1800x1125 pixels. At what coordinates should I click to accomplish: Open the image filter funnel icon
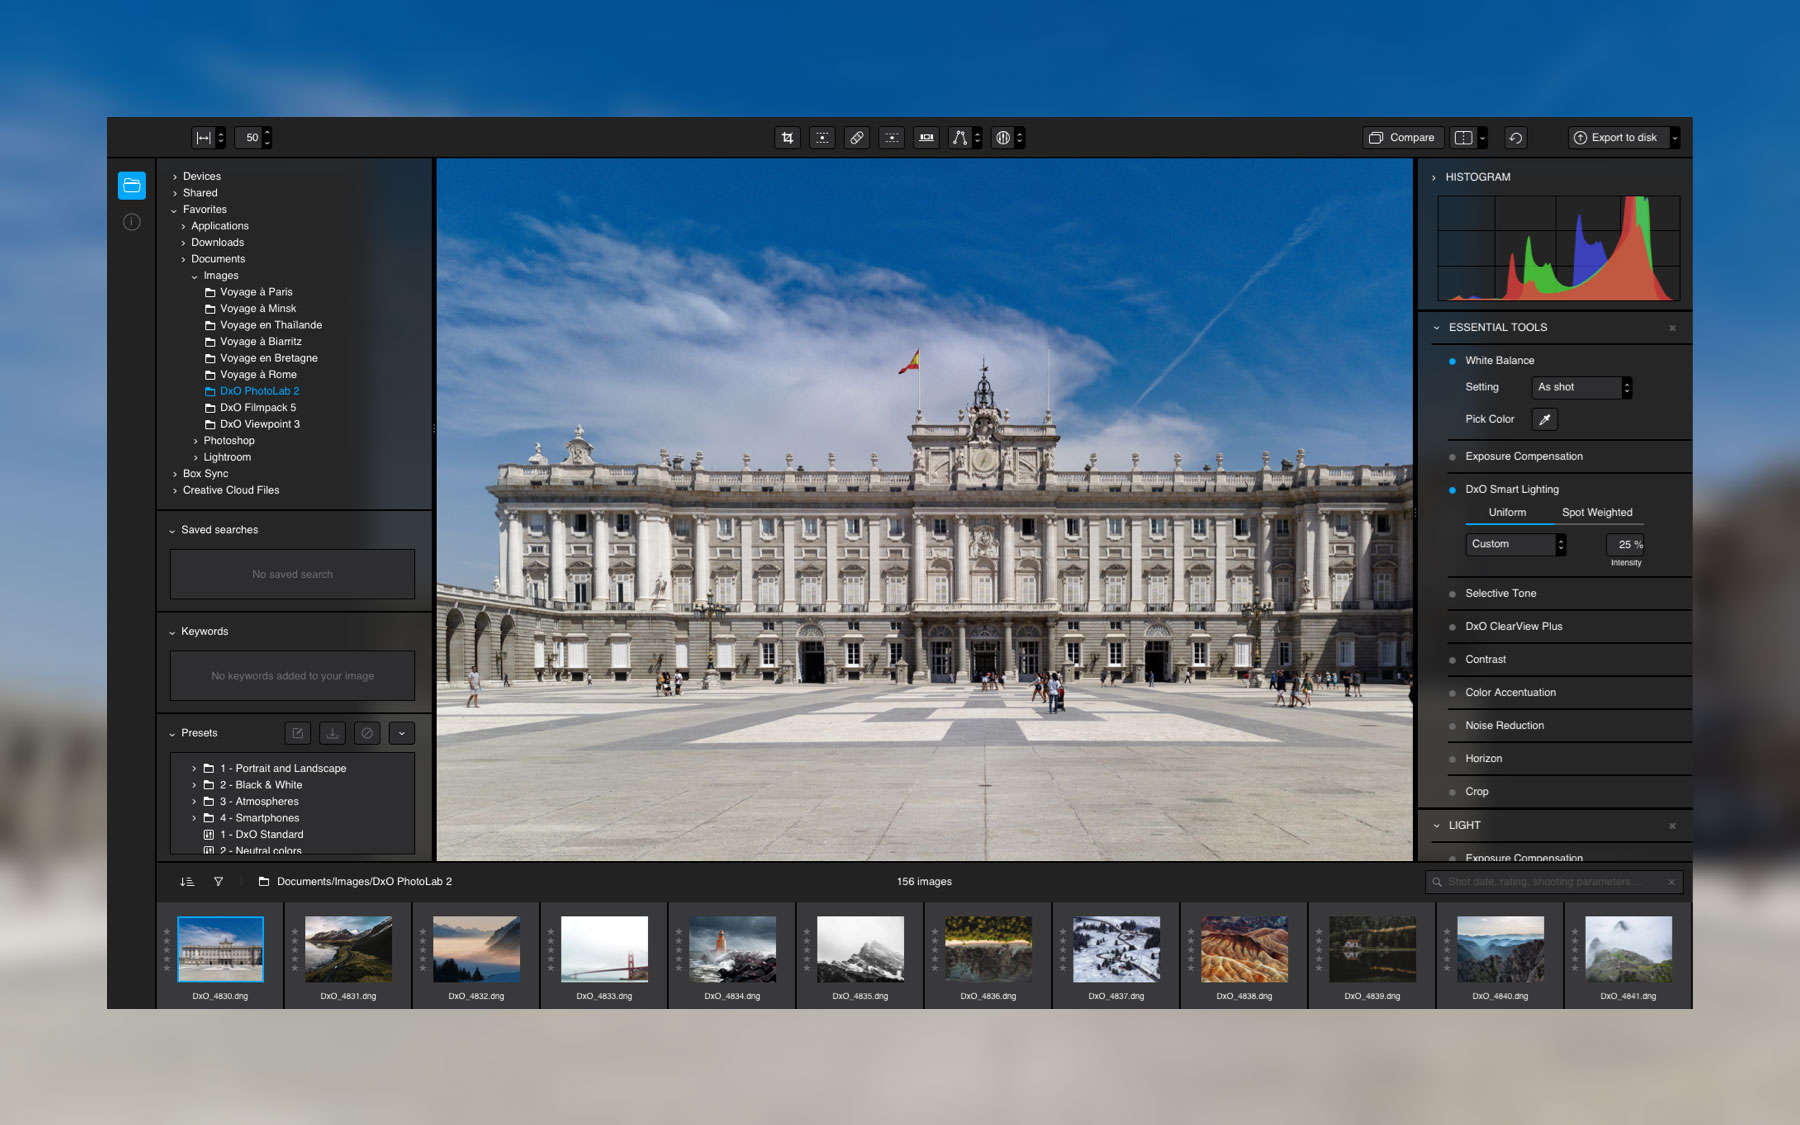[218, 882]
